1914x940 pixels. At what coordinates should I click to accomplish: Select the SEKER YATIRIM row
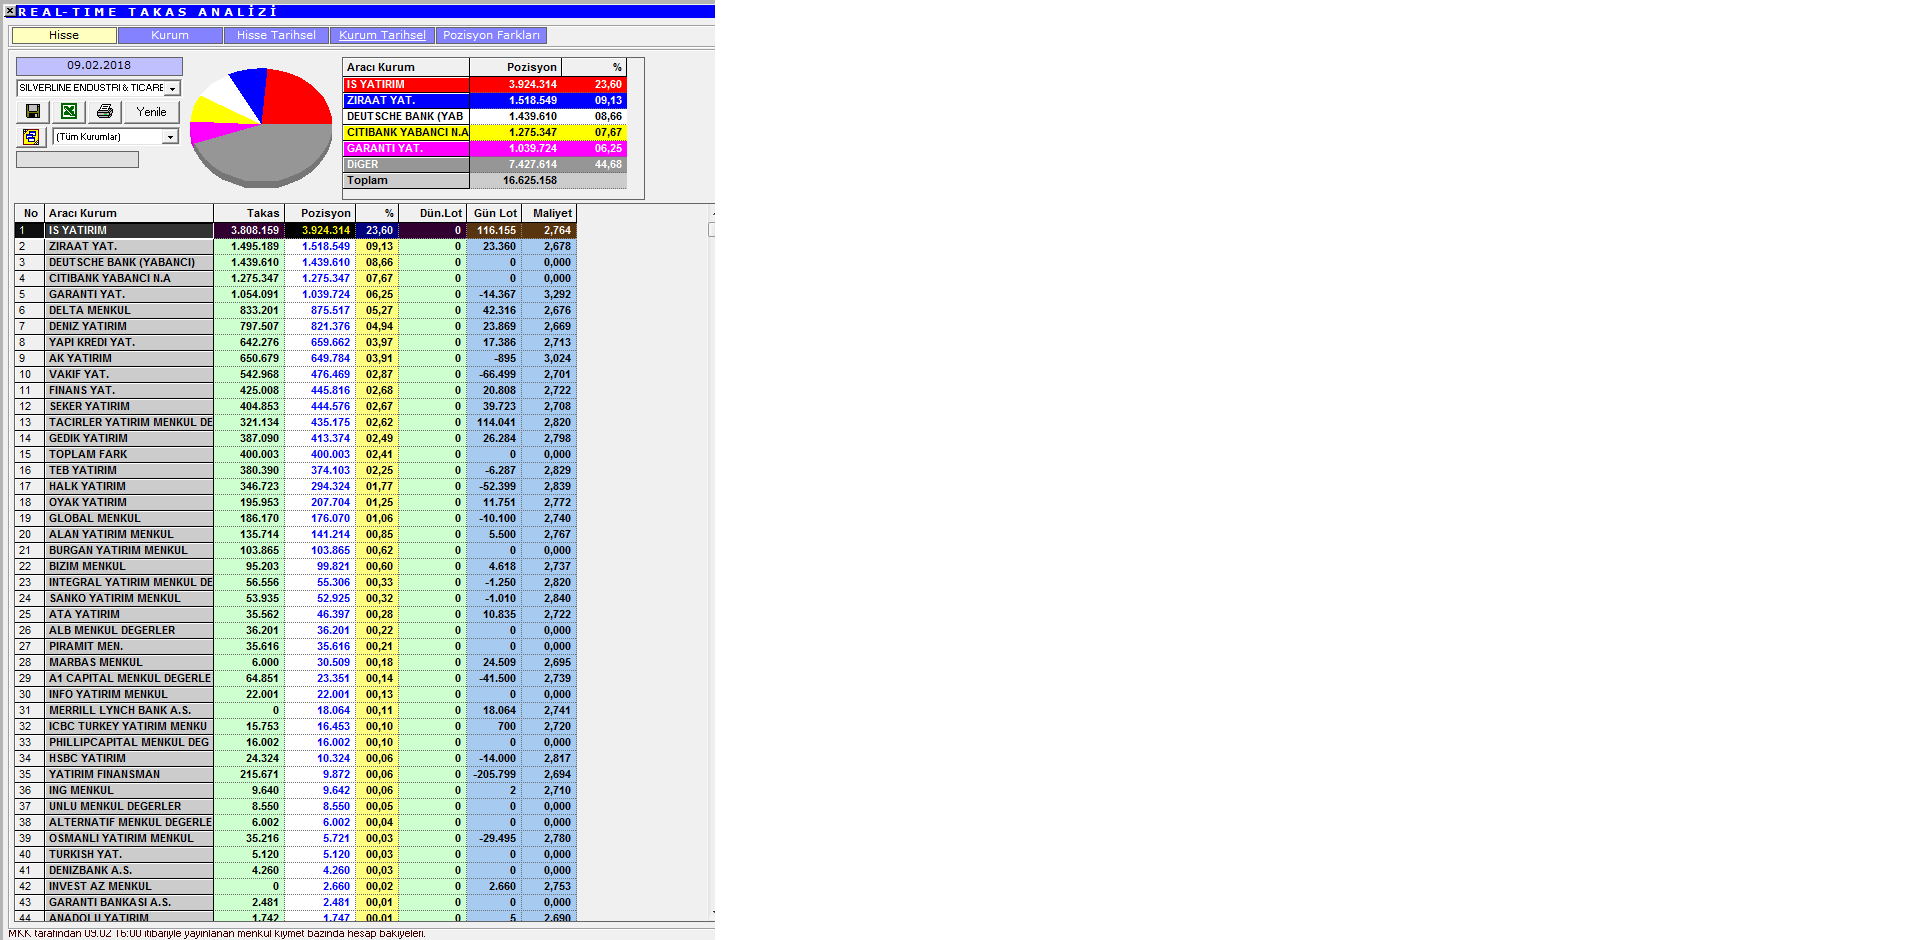coord(295,406)
